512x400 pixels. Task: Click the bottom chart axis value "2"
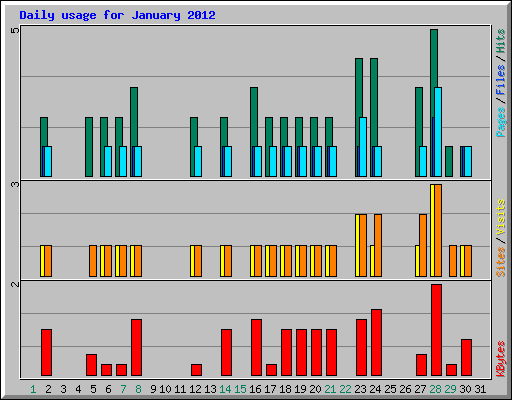15,284
